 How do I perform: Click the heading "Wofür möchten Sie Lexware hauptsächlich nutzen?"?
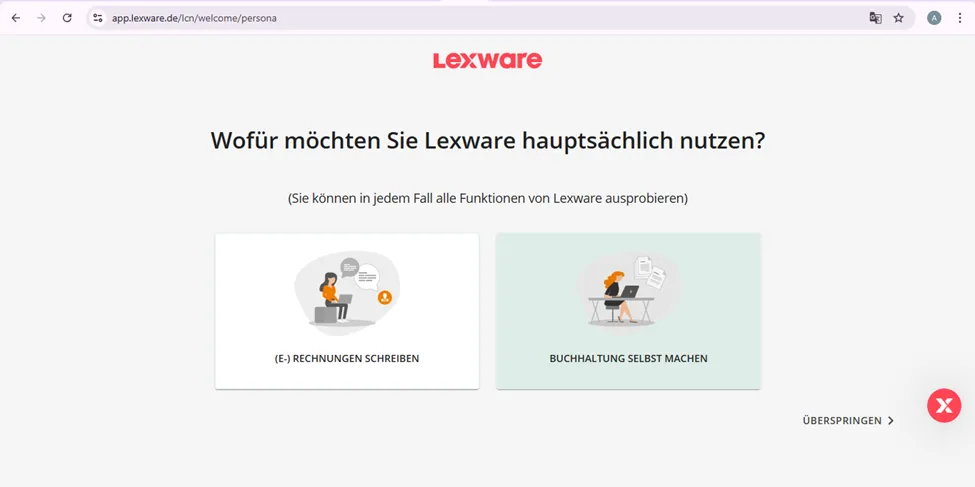pos(488,141)
